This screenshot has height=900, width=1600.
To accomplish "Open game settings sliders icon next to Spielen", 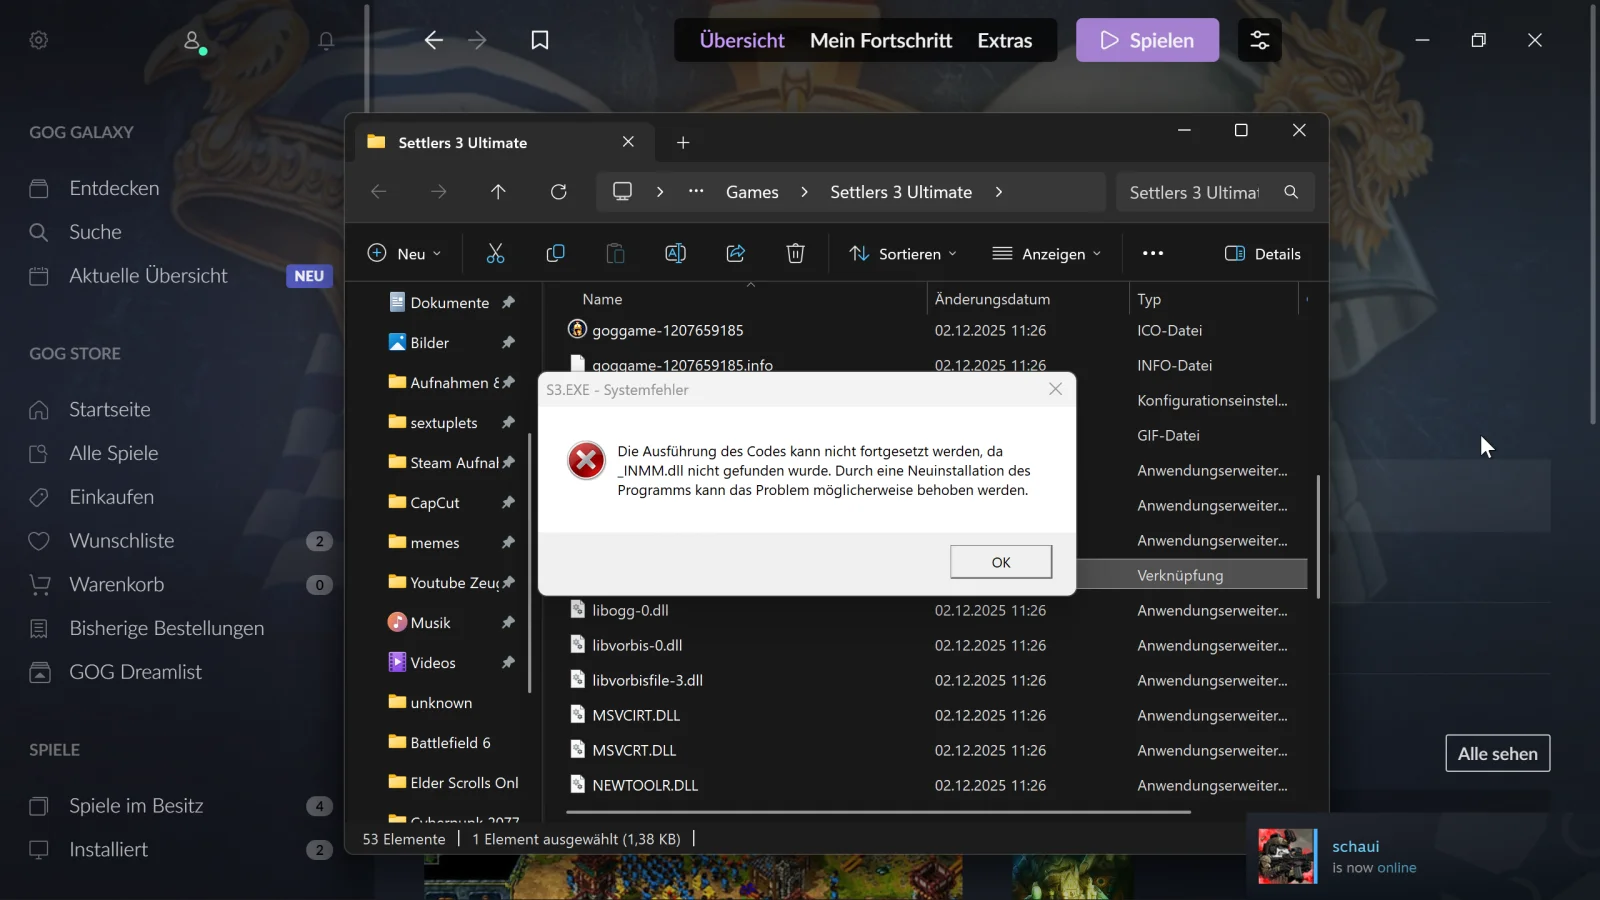I will [1260, 40].
